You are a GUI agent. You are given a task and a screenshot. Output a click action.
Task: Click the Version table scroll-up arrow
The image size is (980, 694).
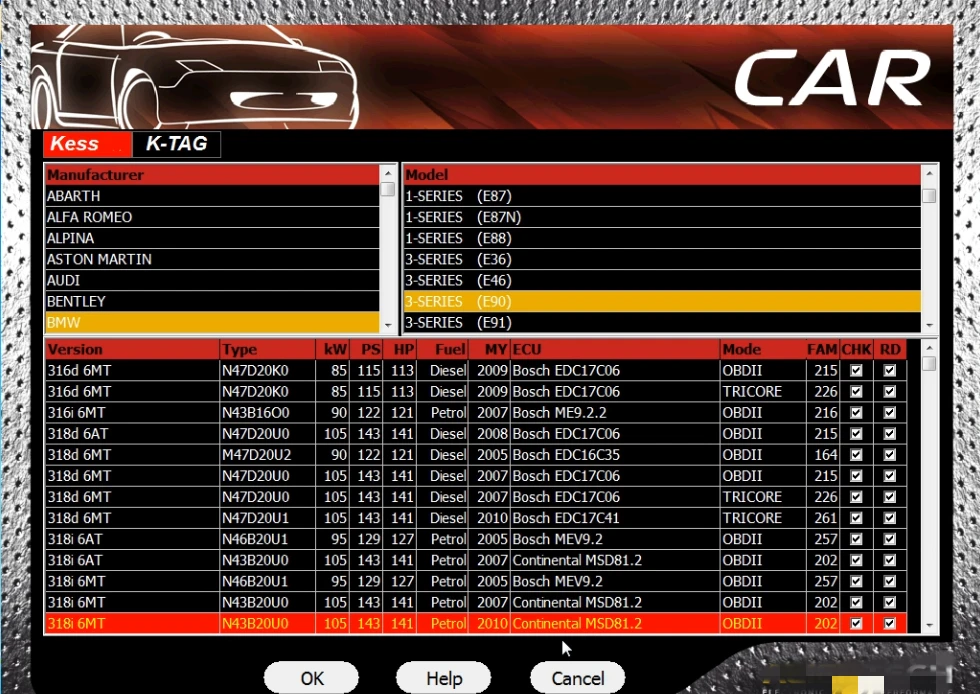[929, 347]
